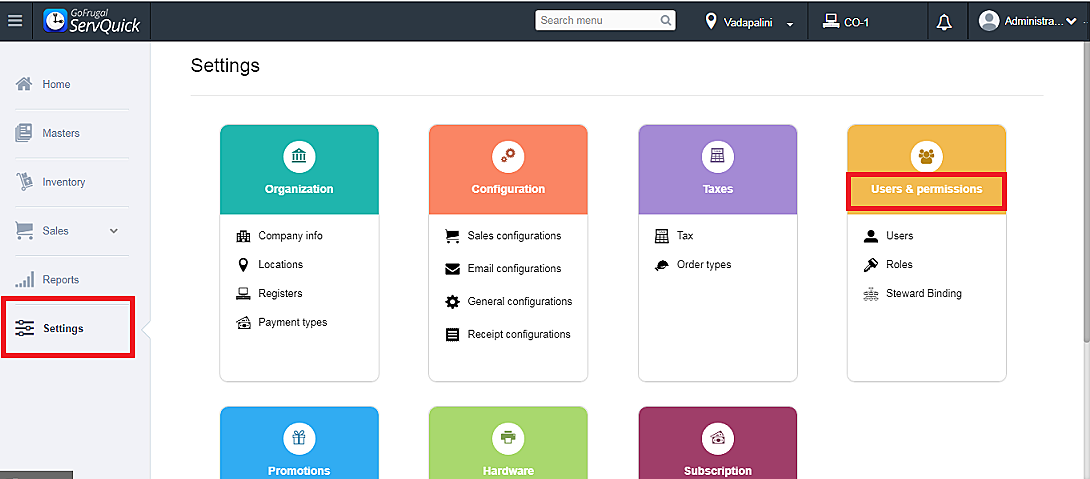
Task: Open General configurations
Action: pos(520,301)
